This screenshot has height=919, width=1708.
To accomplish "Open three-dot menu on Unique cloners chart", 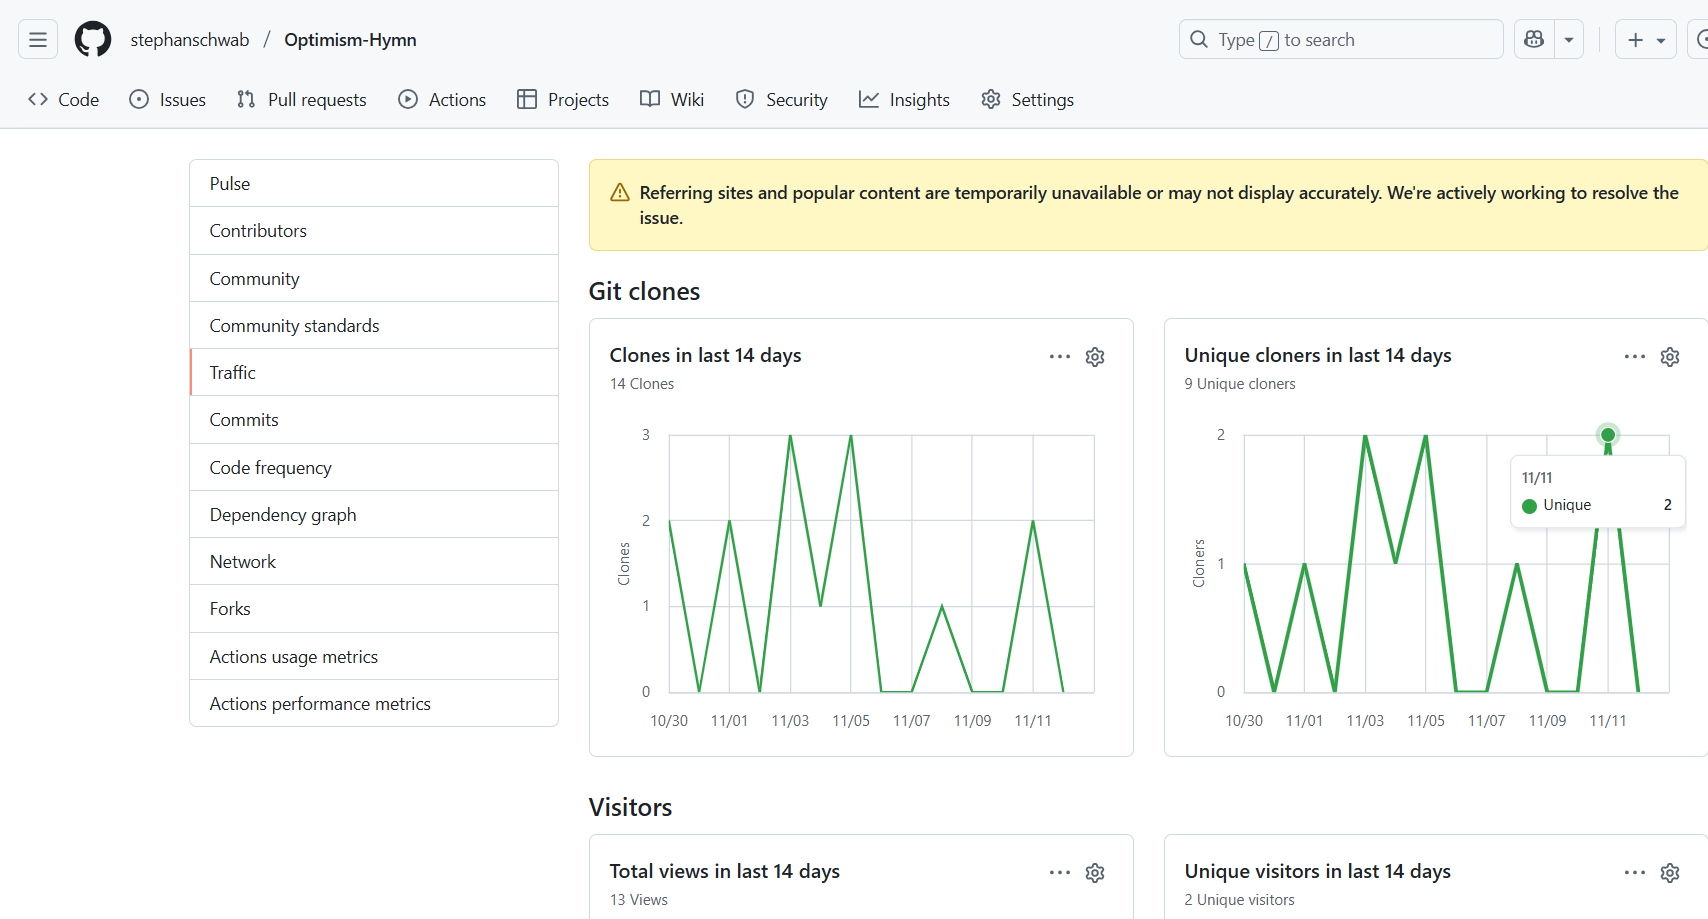I will [1635, 357].
